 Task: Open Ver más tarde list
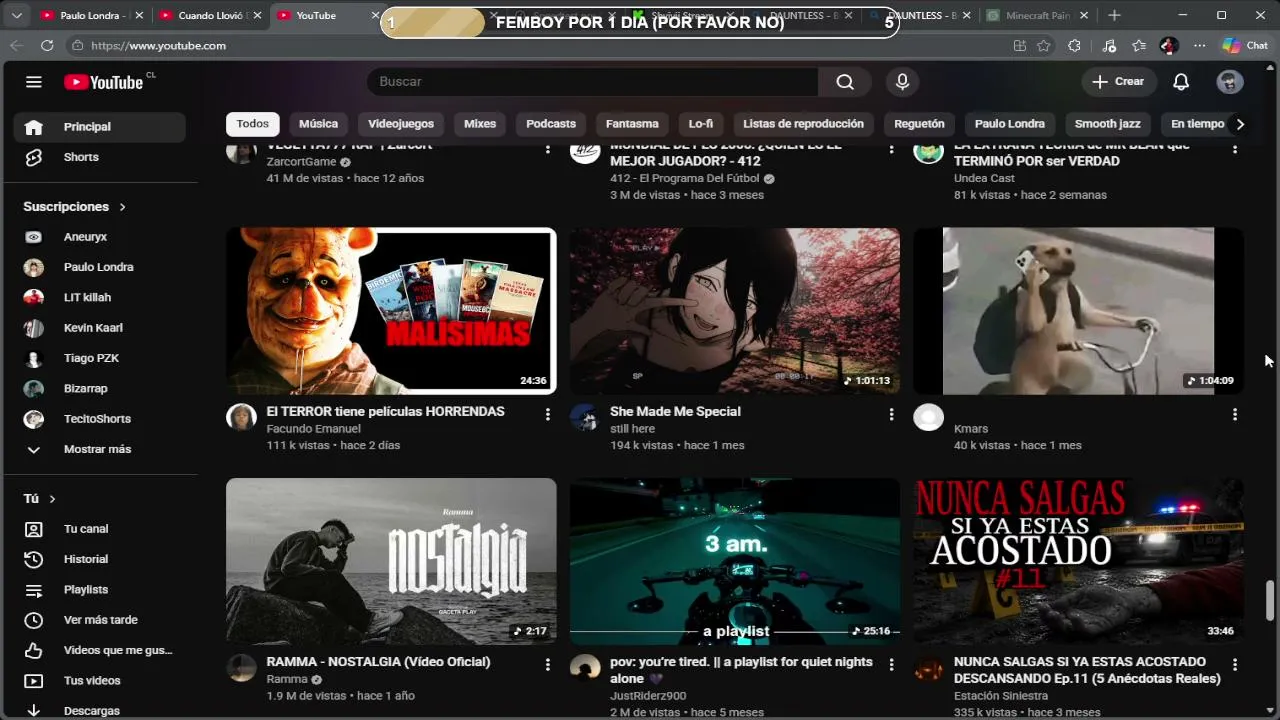point(99,620)
